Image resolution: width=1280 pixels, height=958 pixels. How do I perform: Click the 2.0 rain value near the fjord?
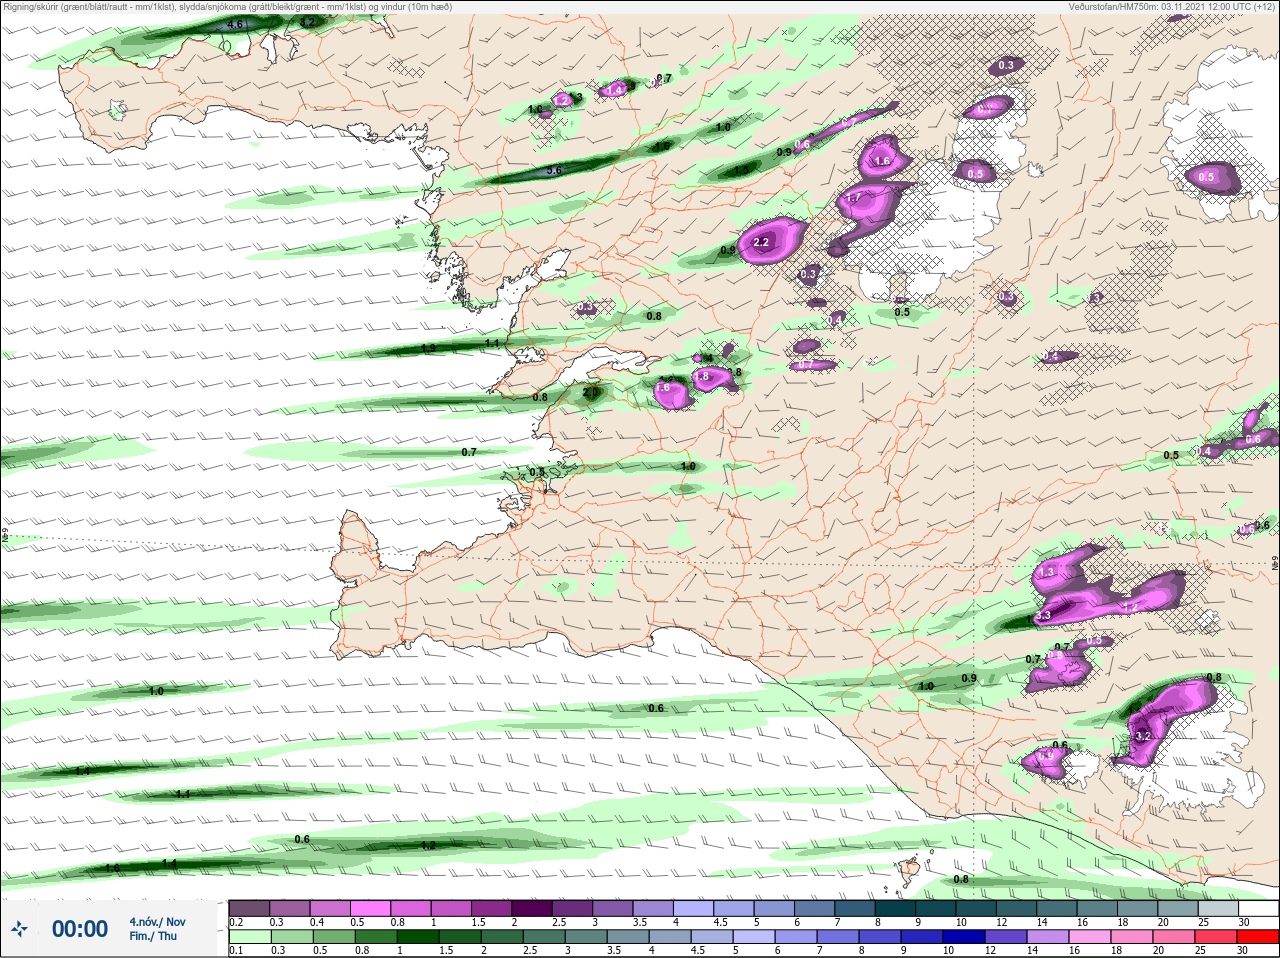click(x=590, y=393)
